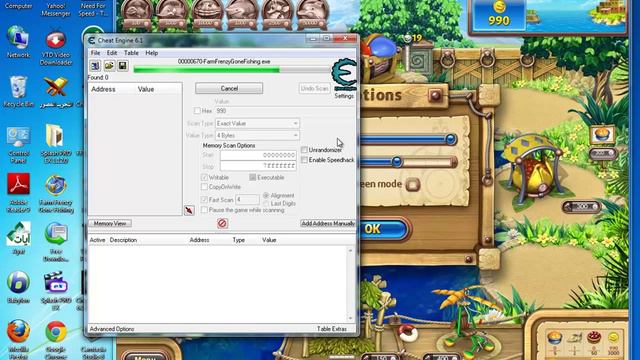Enable the Speedhack checkbox
This screenshot has height=360, width=640.
tap(304, 160)
